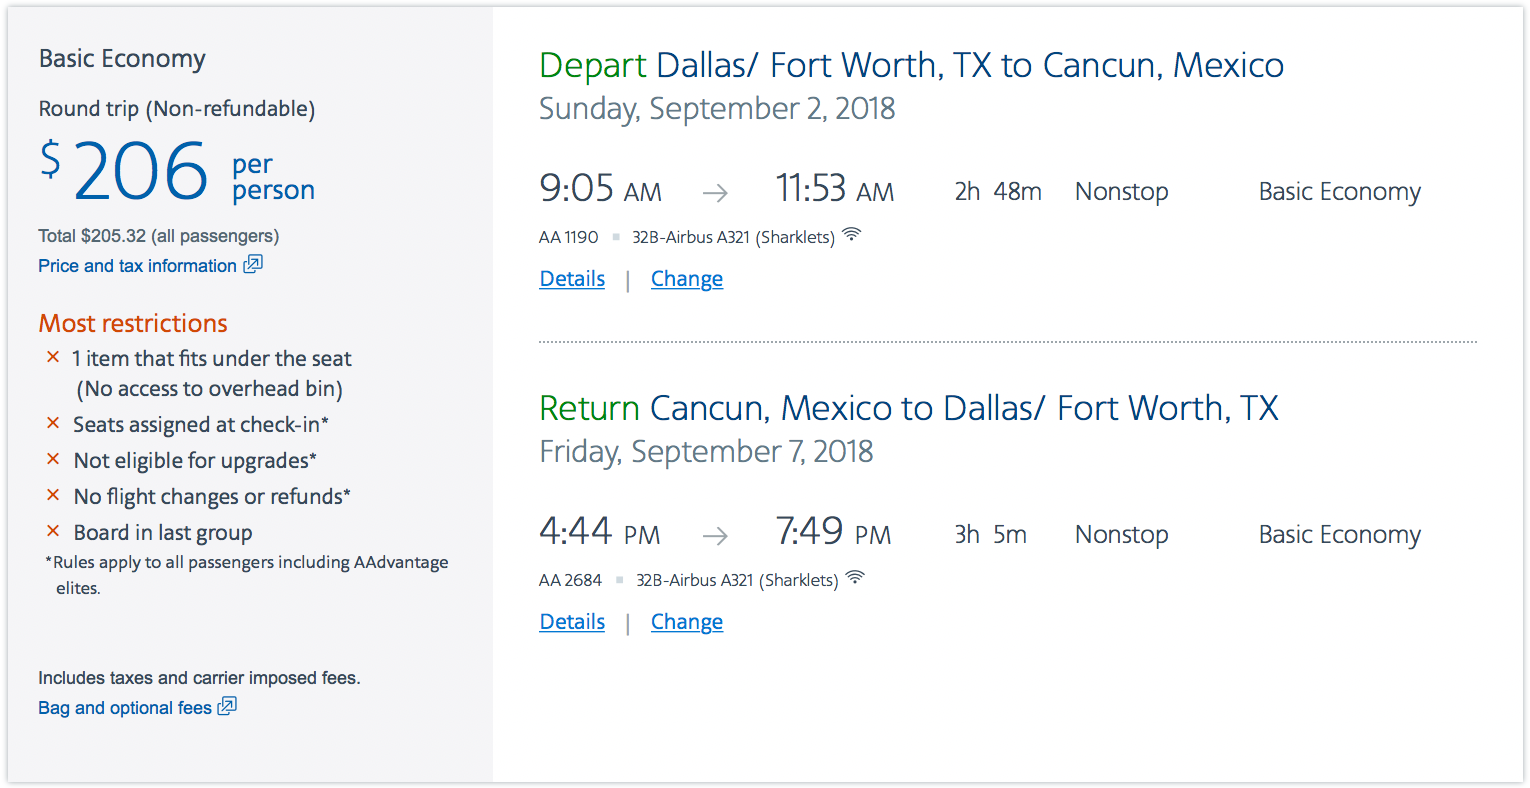Click the red X beside Seats assigned at check-in
The width and height of the screenshot is (1530, 788).
(53, 423)
